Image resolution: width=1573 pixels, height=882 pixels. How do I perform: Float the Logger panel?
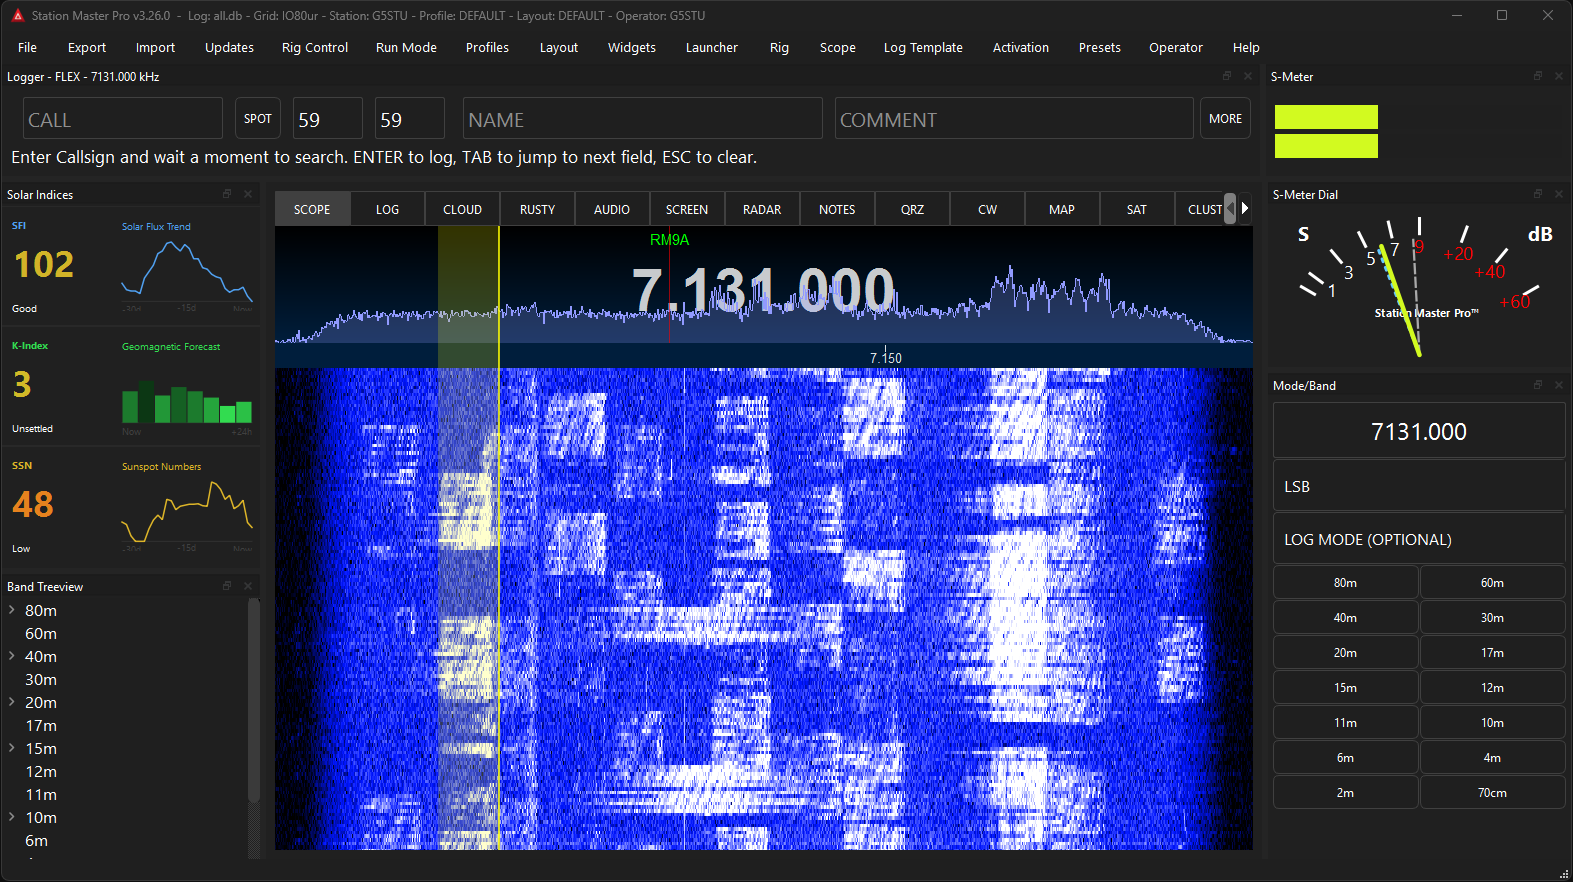tap(1227, 76)
